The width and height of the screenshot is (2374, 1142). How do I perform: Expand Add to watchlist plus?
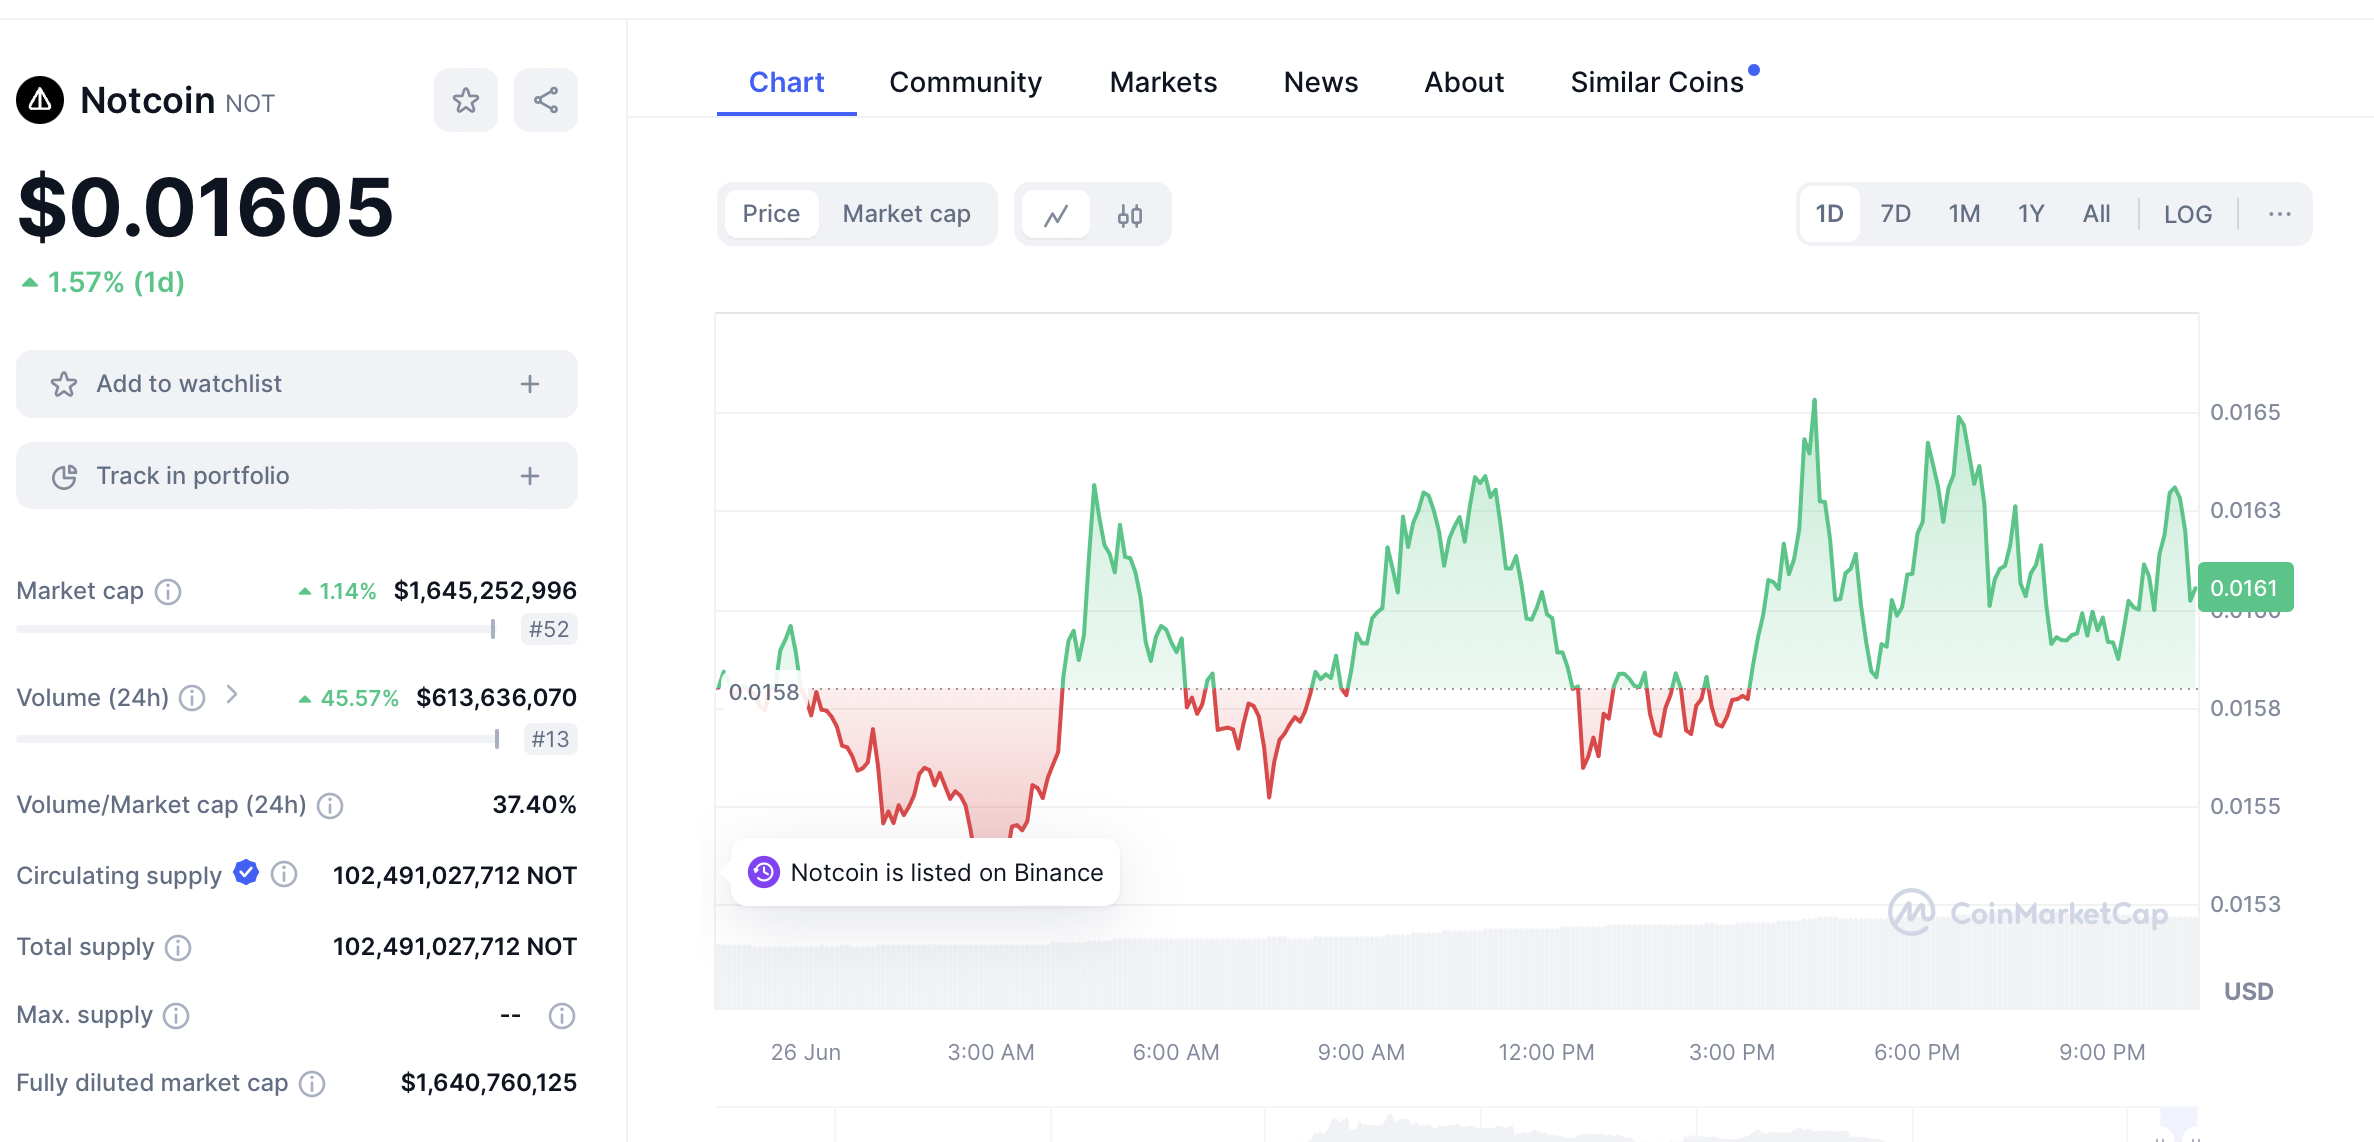[x=530, y=384]
